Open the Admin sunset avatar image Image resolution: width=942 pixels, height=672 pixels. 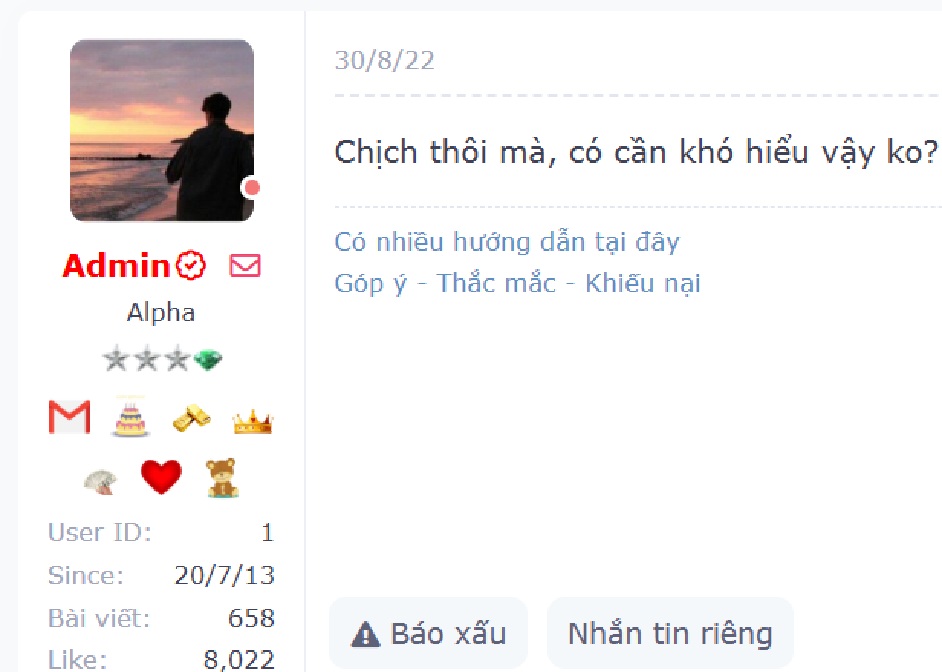tap(162, 130)
